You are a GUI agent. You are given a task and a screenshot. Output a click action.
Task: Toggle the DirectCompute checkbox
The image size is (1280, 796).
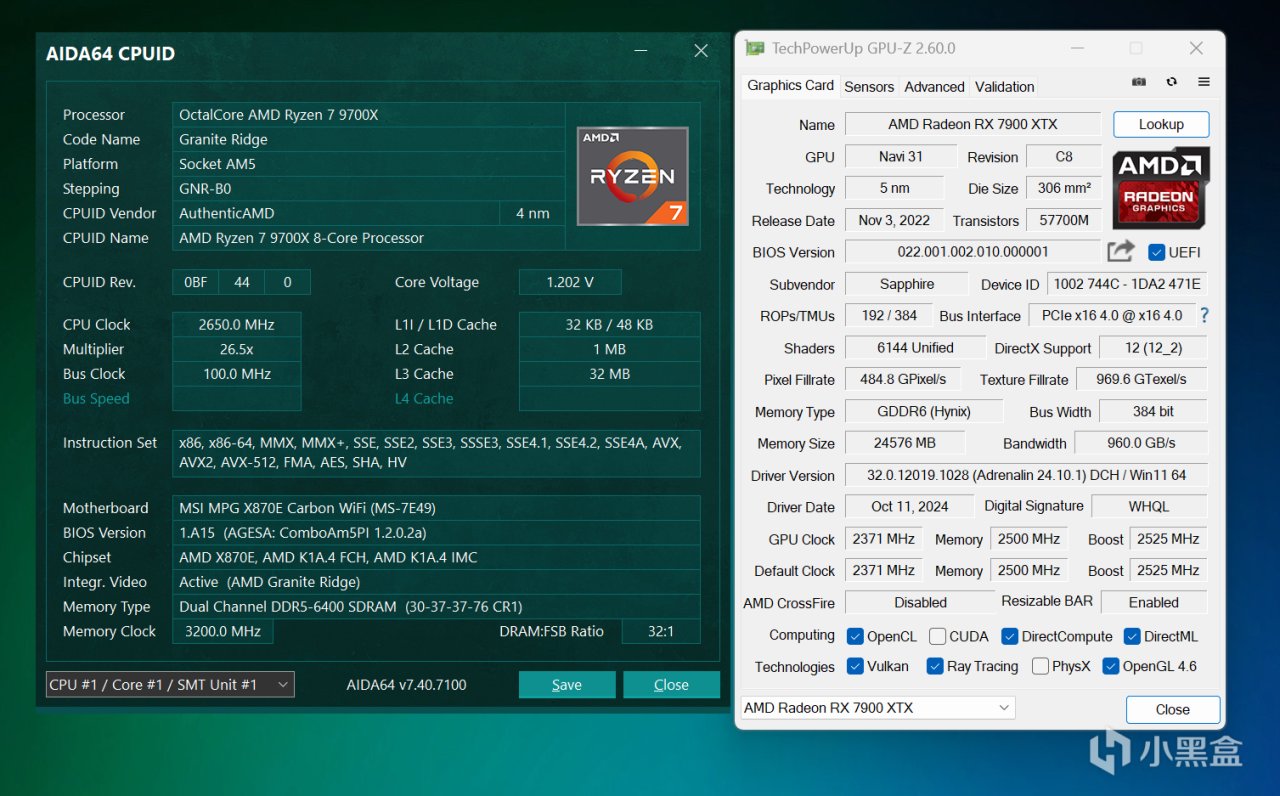click(x=1010, y=636)
